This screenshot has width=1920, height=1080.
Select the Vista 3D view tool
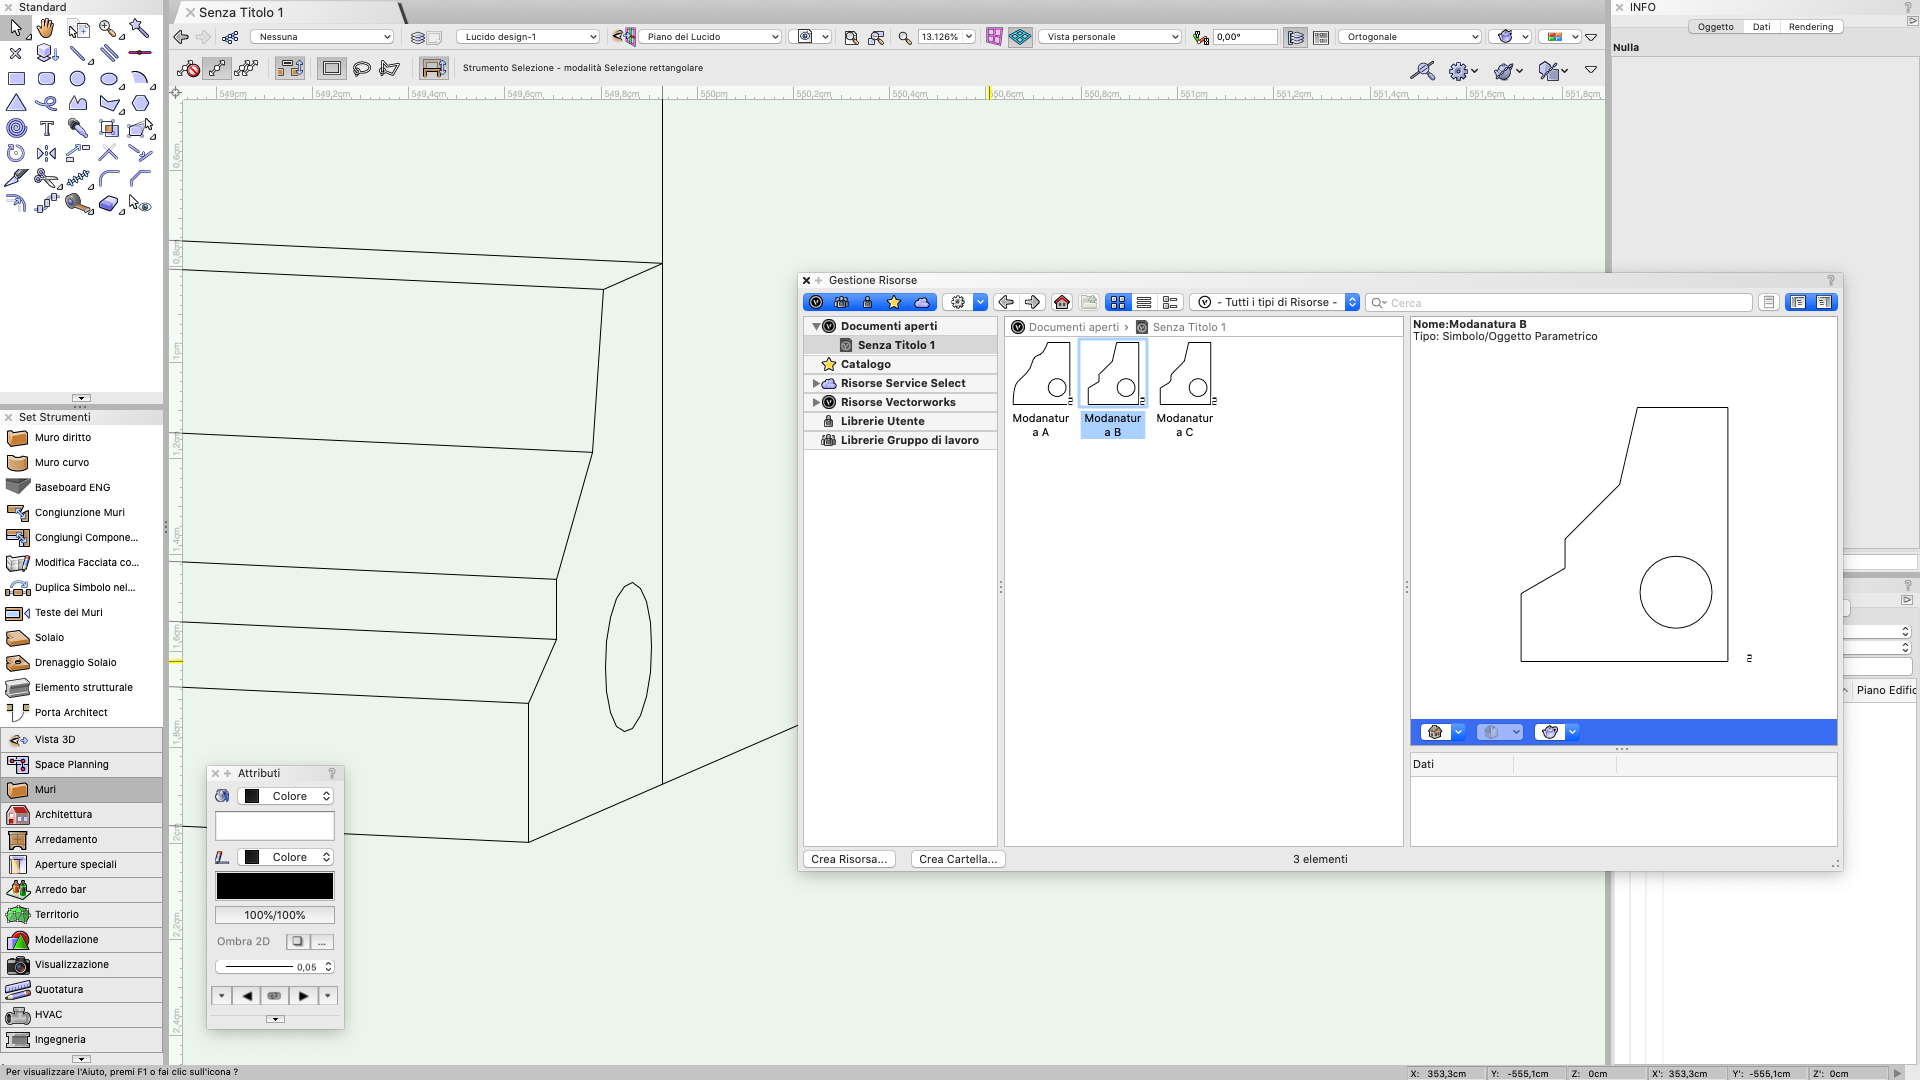point(54,738)
